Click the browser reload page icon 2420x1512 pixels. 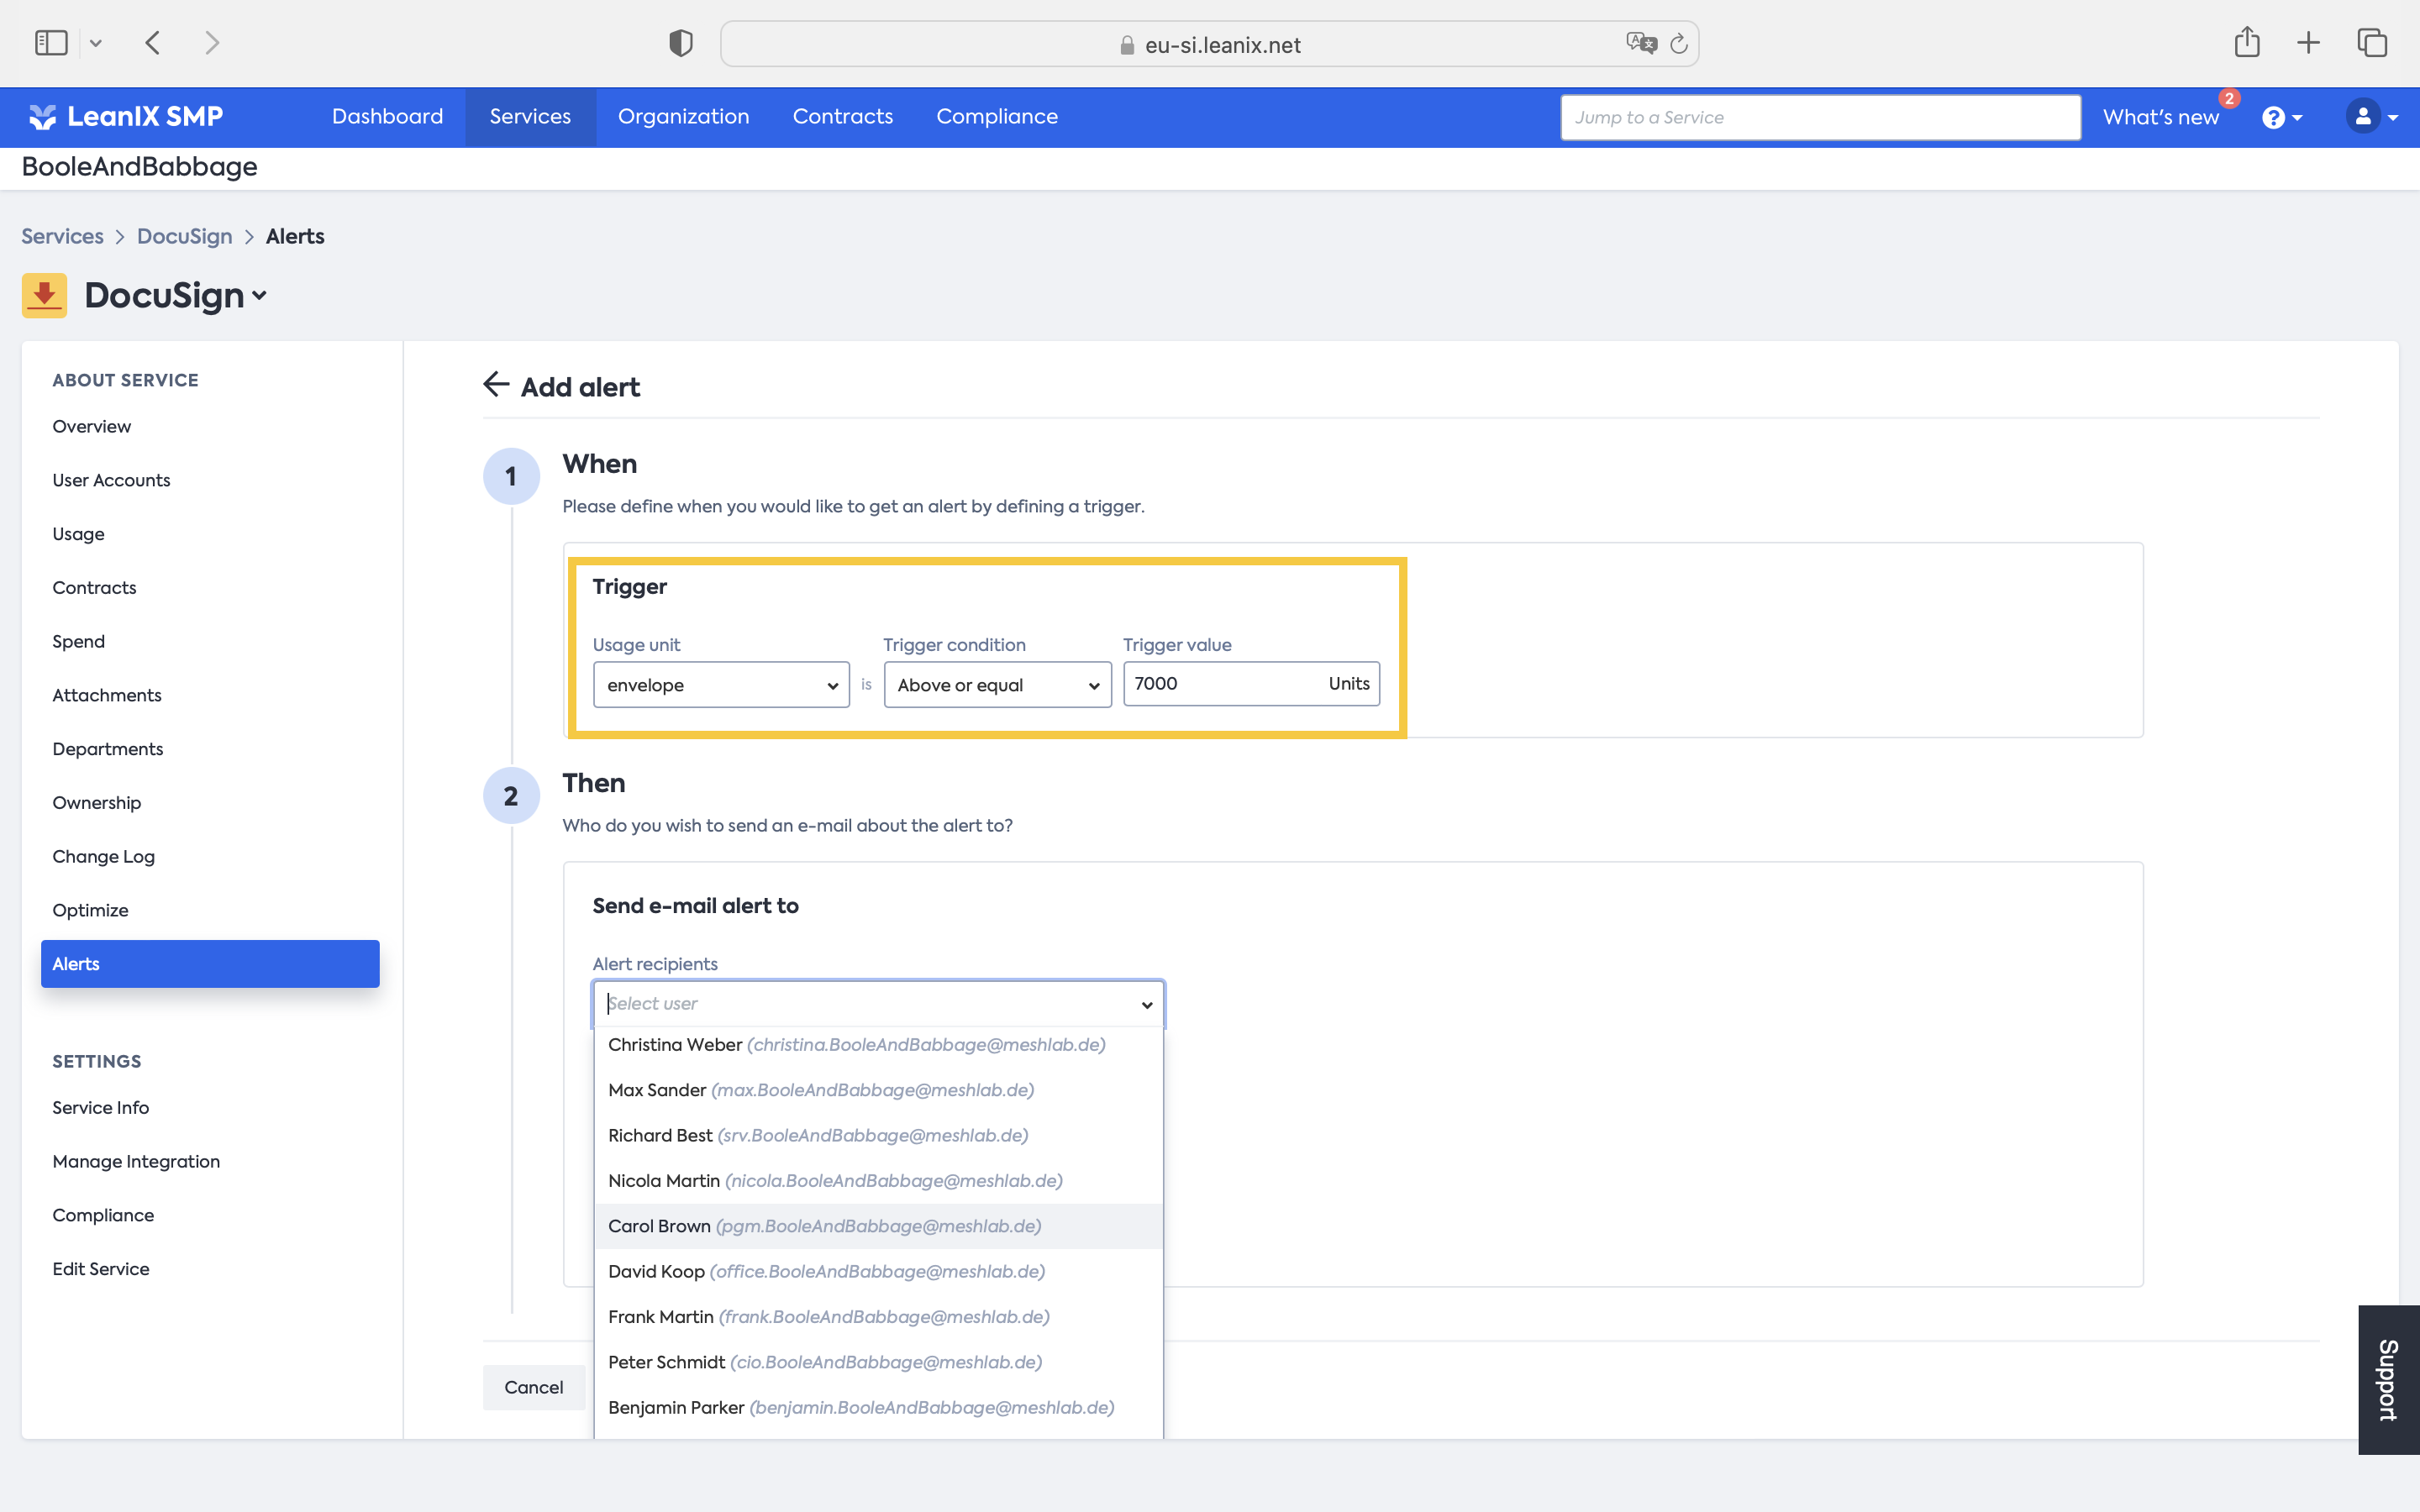[x=1679, y=44]
